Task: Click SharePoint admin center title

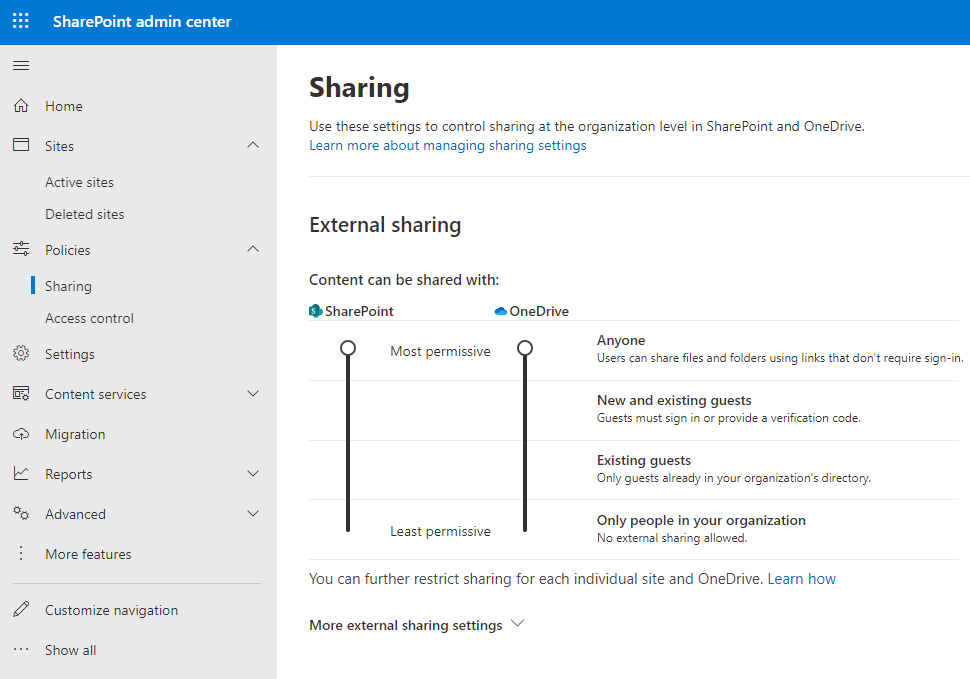Action: (142, 22)
